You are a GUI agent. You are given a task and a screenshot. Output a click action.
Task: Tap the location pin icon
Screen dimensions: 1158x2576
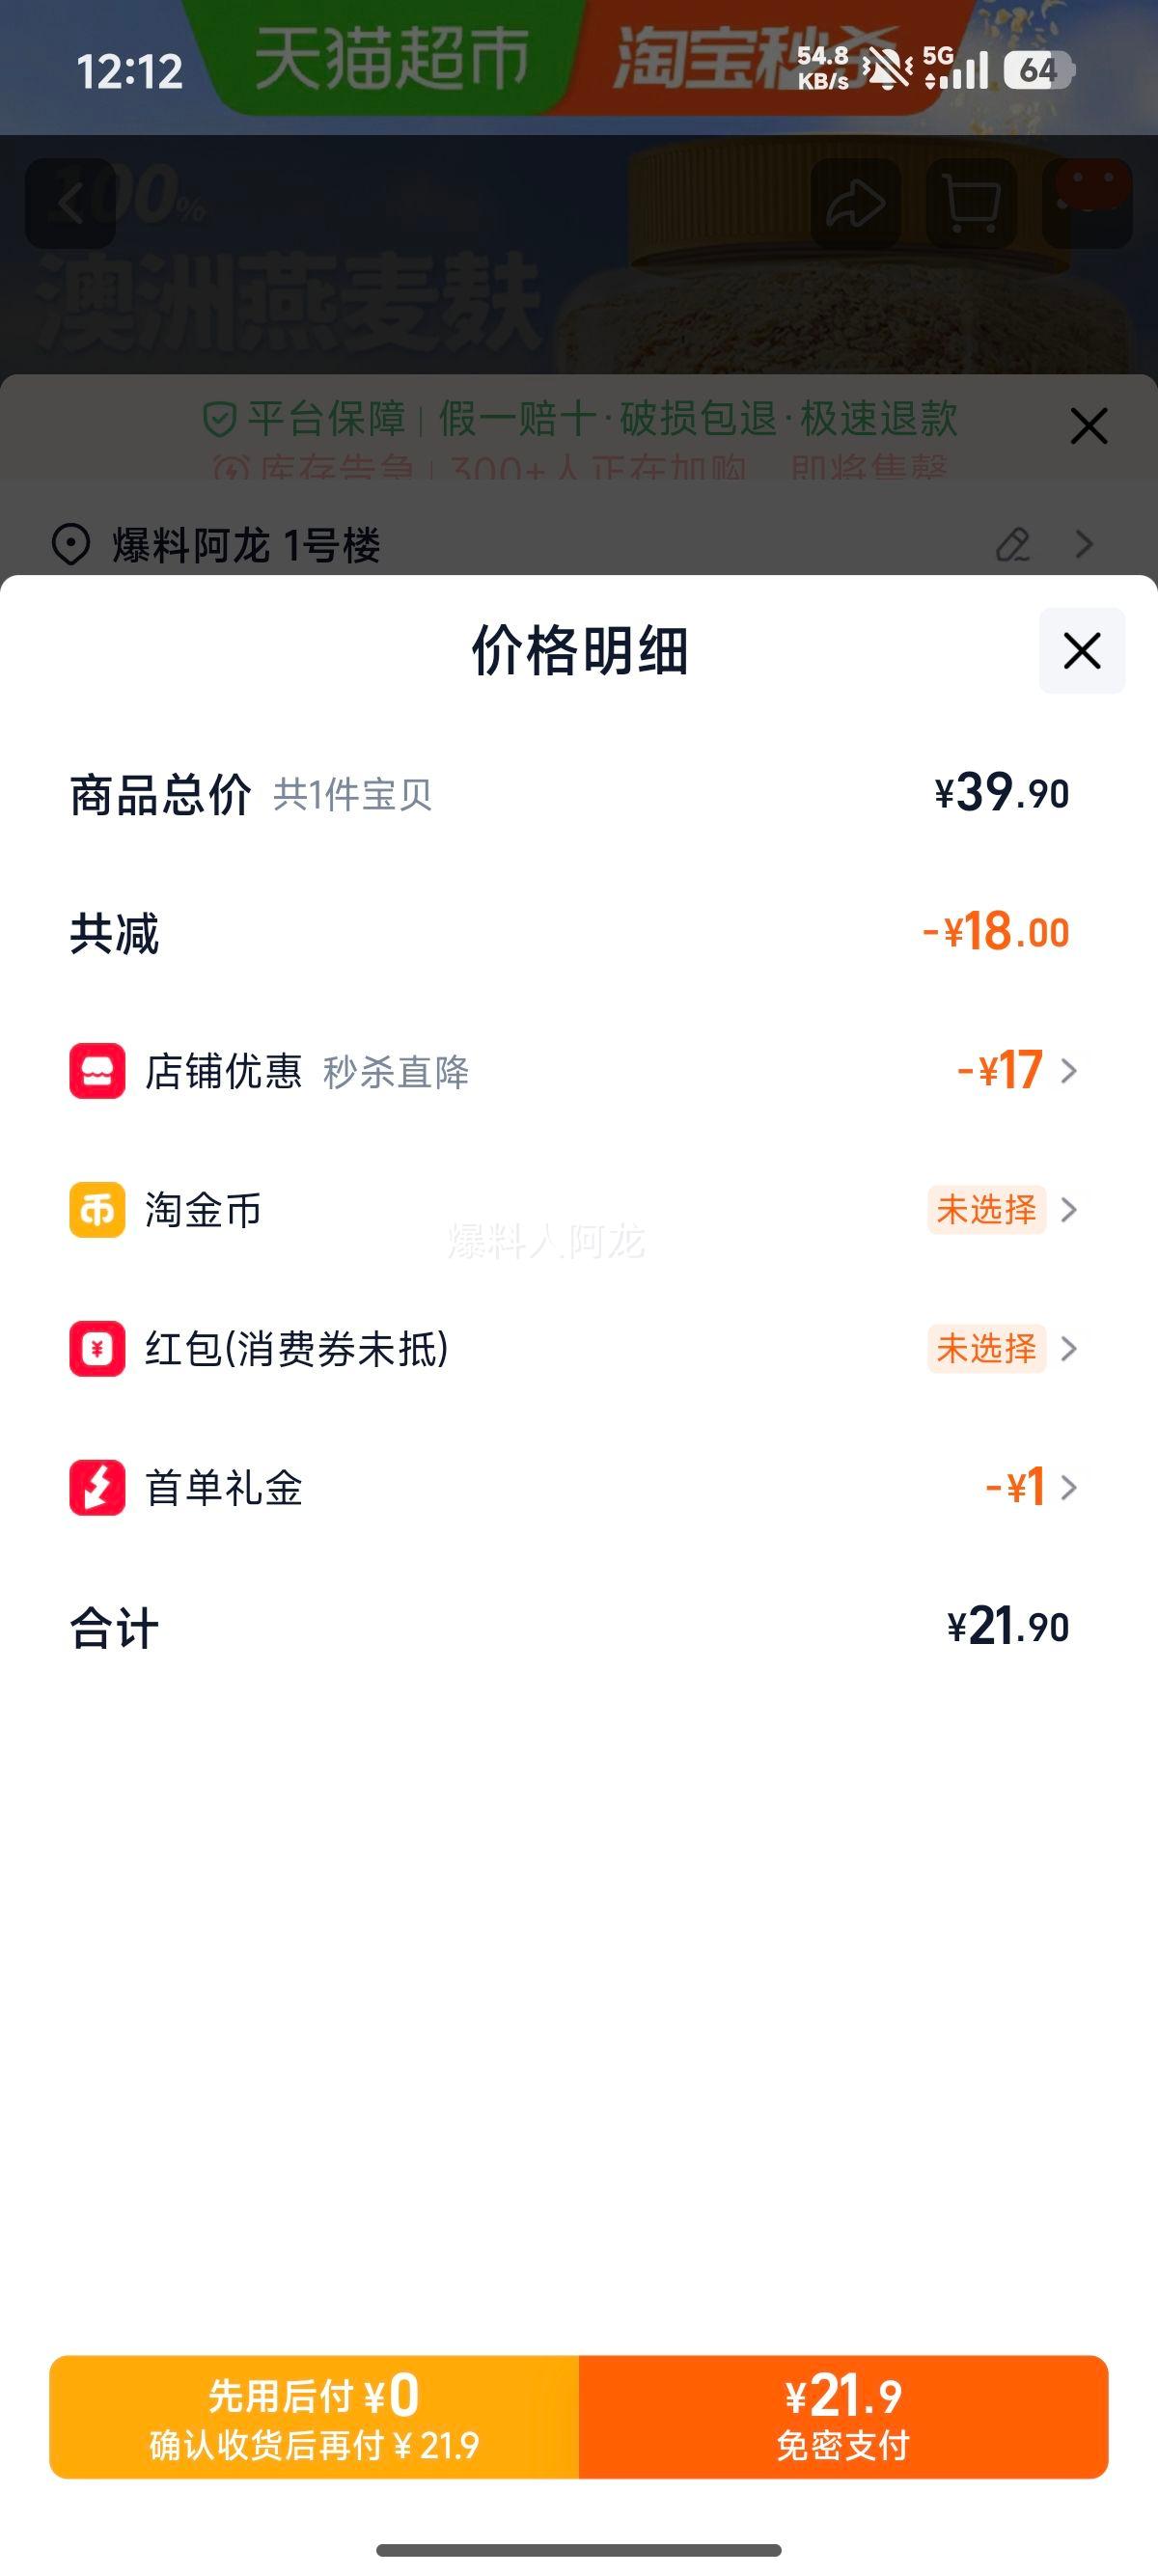point(71,545)
